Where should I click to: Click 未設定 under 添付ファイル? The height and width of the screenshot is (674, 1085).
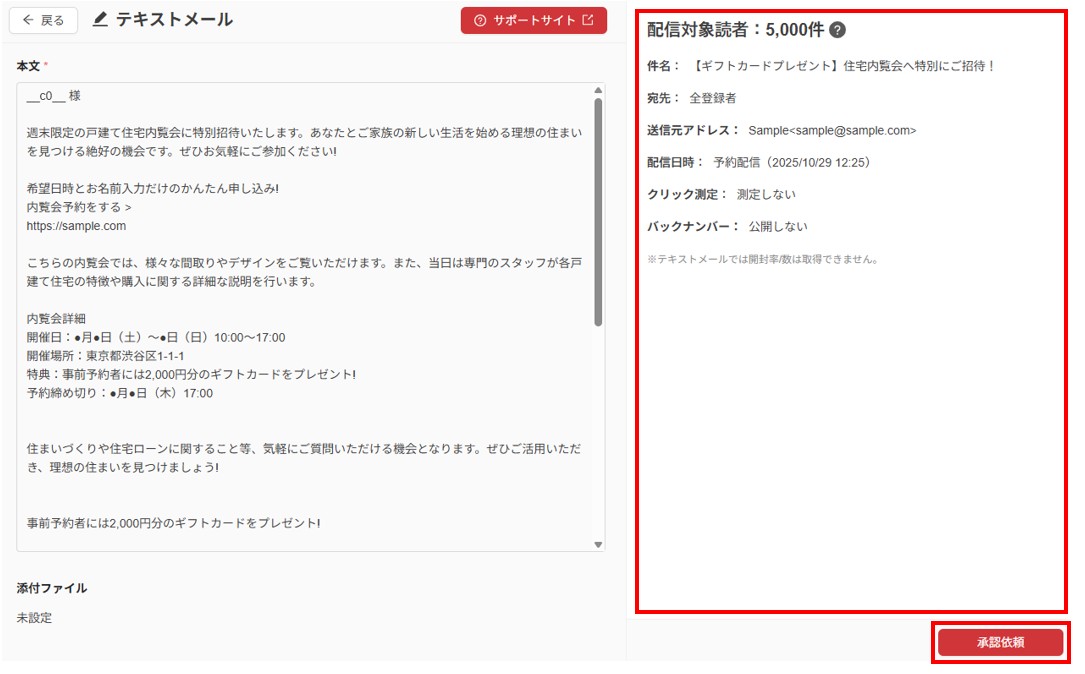coord(34,618)
